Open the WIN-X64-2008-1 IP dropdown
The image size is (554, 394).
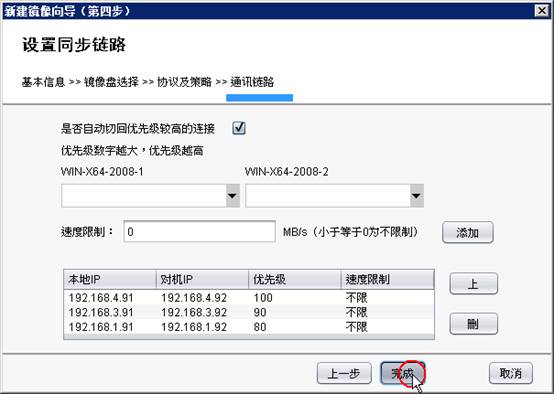click(x=232, y=196)
